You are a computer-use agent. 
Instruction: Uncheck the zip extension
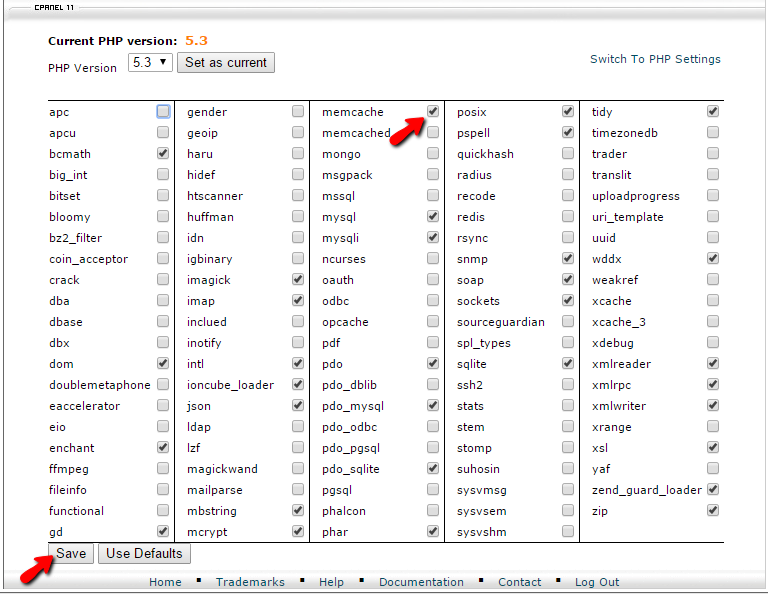[713, 511]
